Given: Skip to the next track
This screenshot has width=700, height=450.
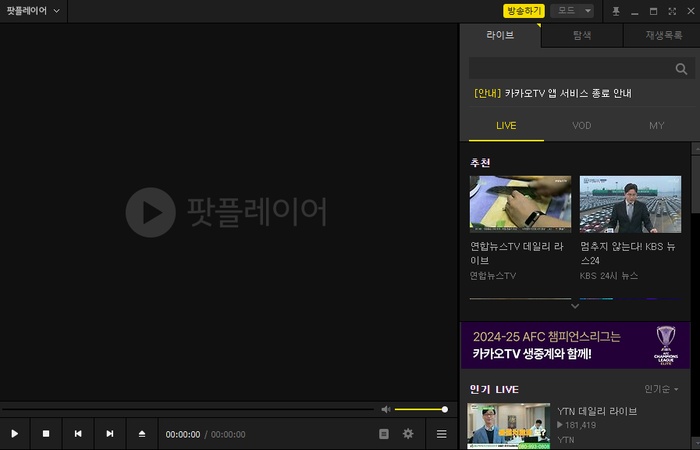Looking at the screenshot, I should click(x=110, y=433).
